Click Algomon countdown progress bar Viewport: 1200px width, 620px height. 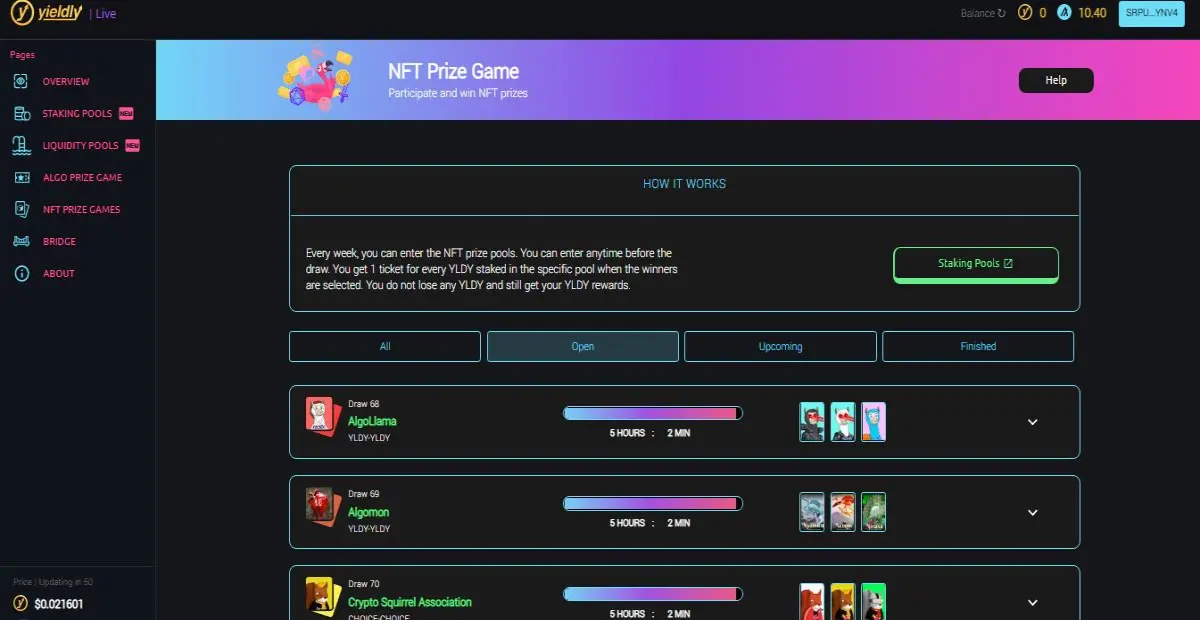point(653,502)
